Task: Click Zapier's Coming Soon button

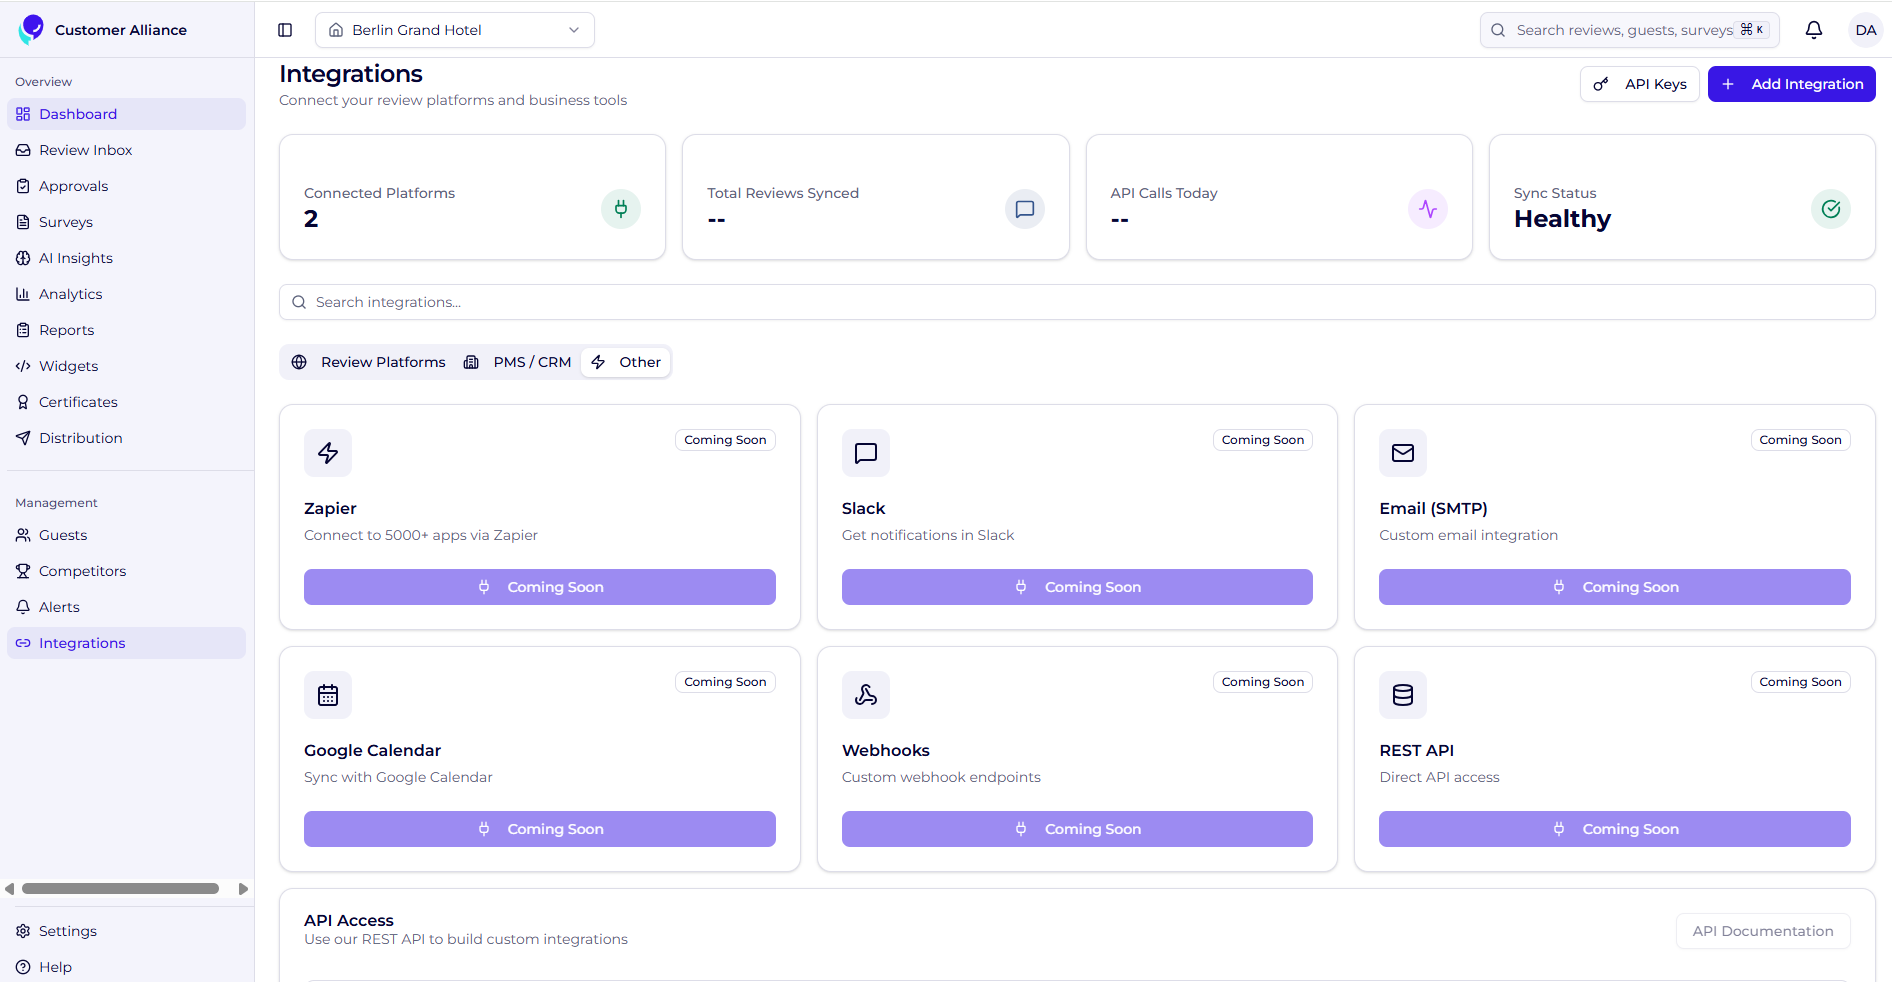Action: pos(540,587)
